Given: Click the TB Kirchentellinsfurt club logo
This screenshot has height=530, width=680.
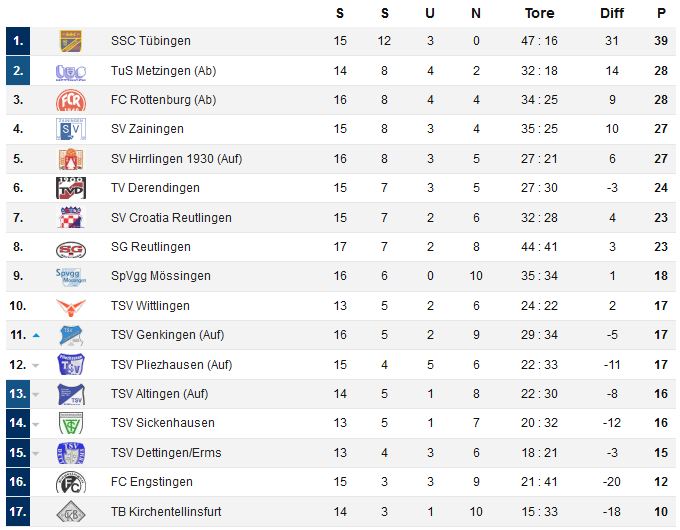Looking at the screenshot, I should click(70, 512).
